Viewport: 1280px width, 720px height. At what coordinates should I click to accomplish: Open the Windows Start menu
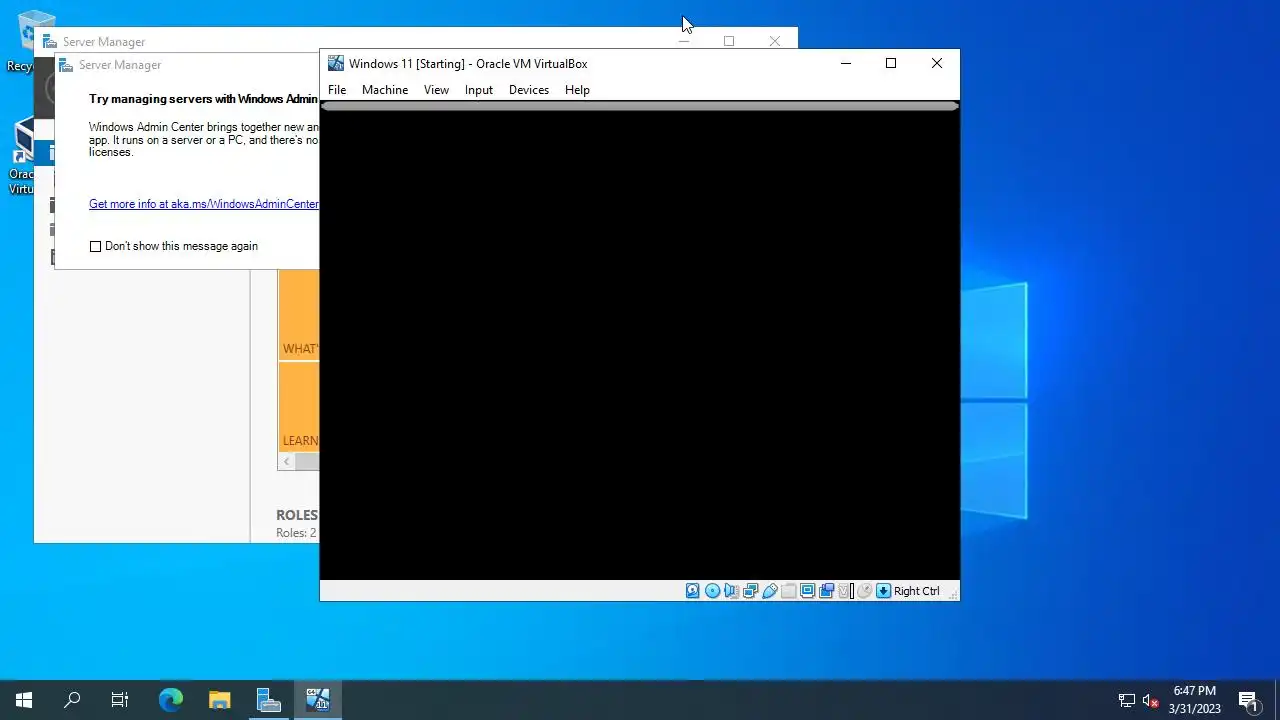24,700
